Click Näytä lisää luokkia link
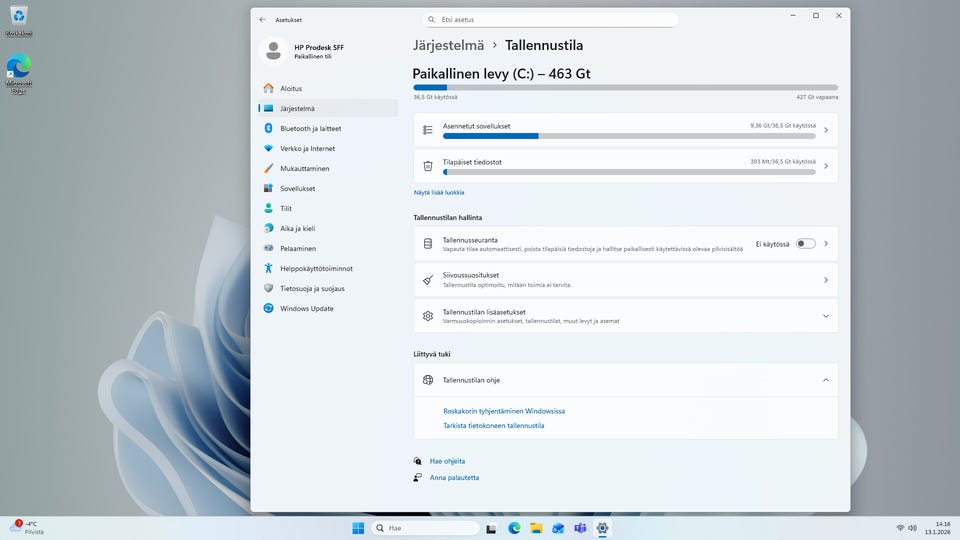 coord(439,192)
